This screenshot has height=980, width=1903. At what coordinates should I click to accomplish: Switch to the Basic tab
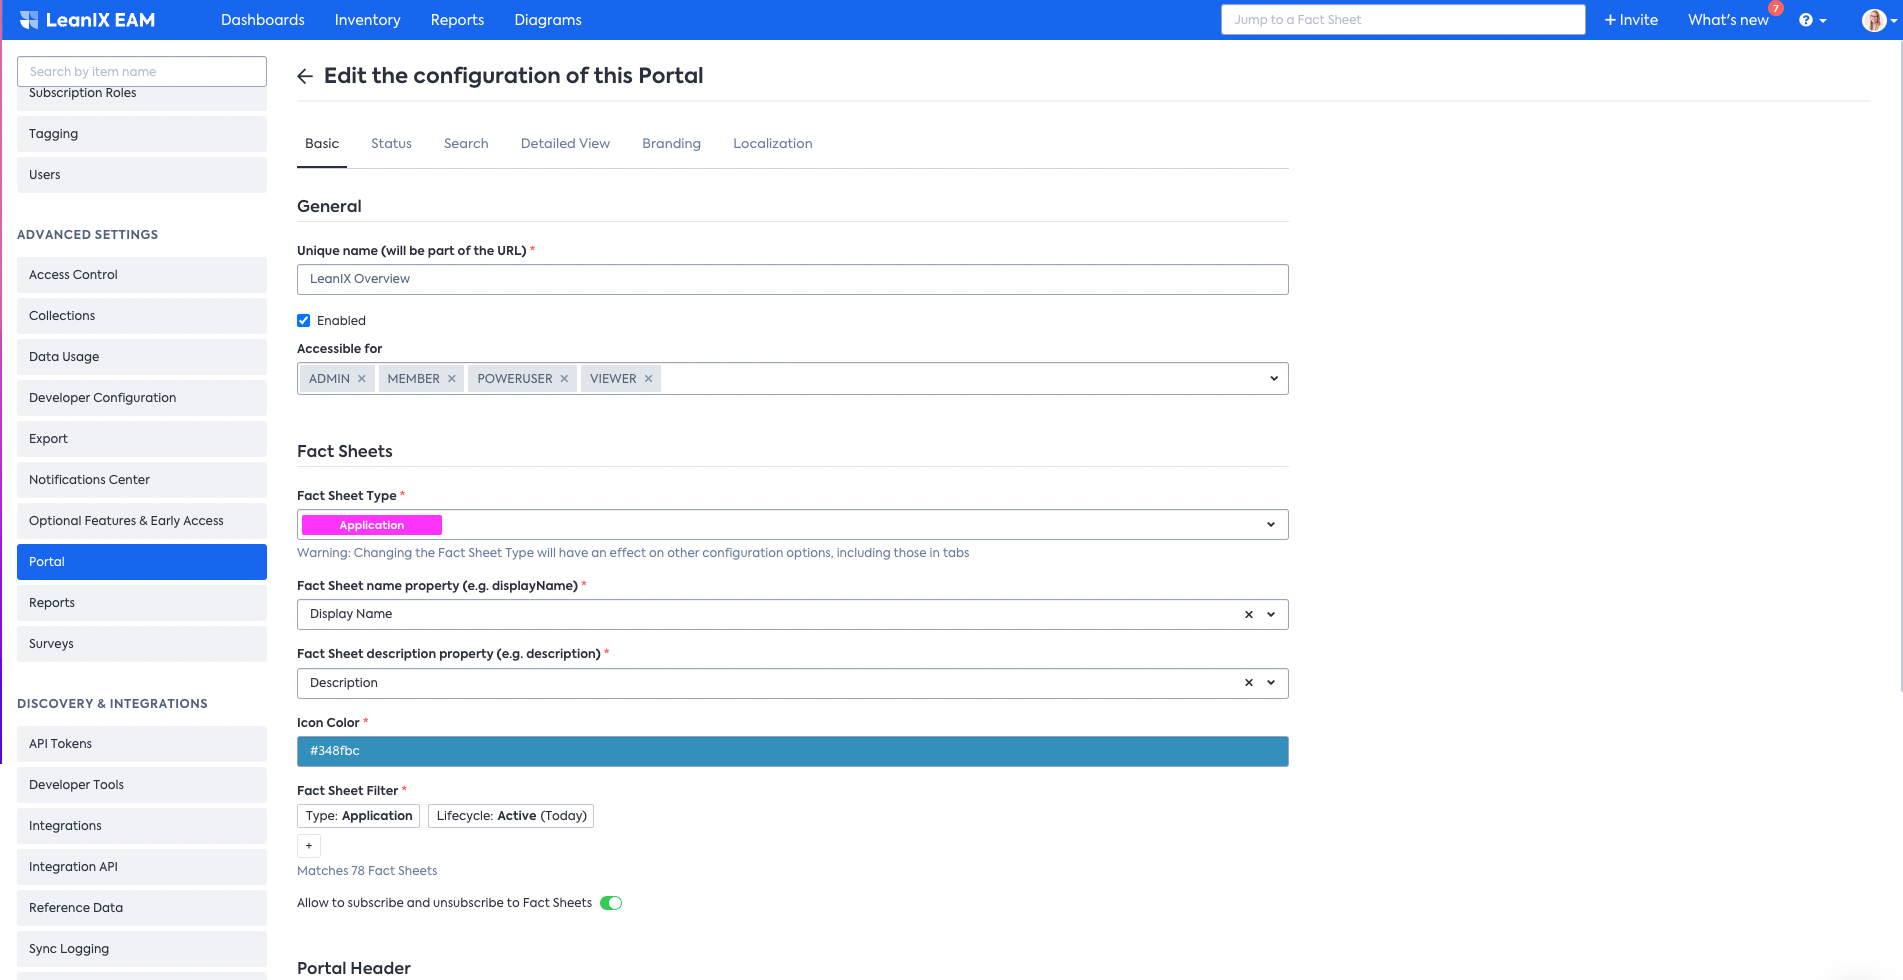pyautogui.click(x=322, y=144)
